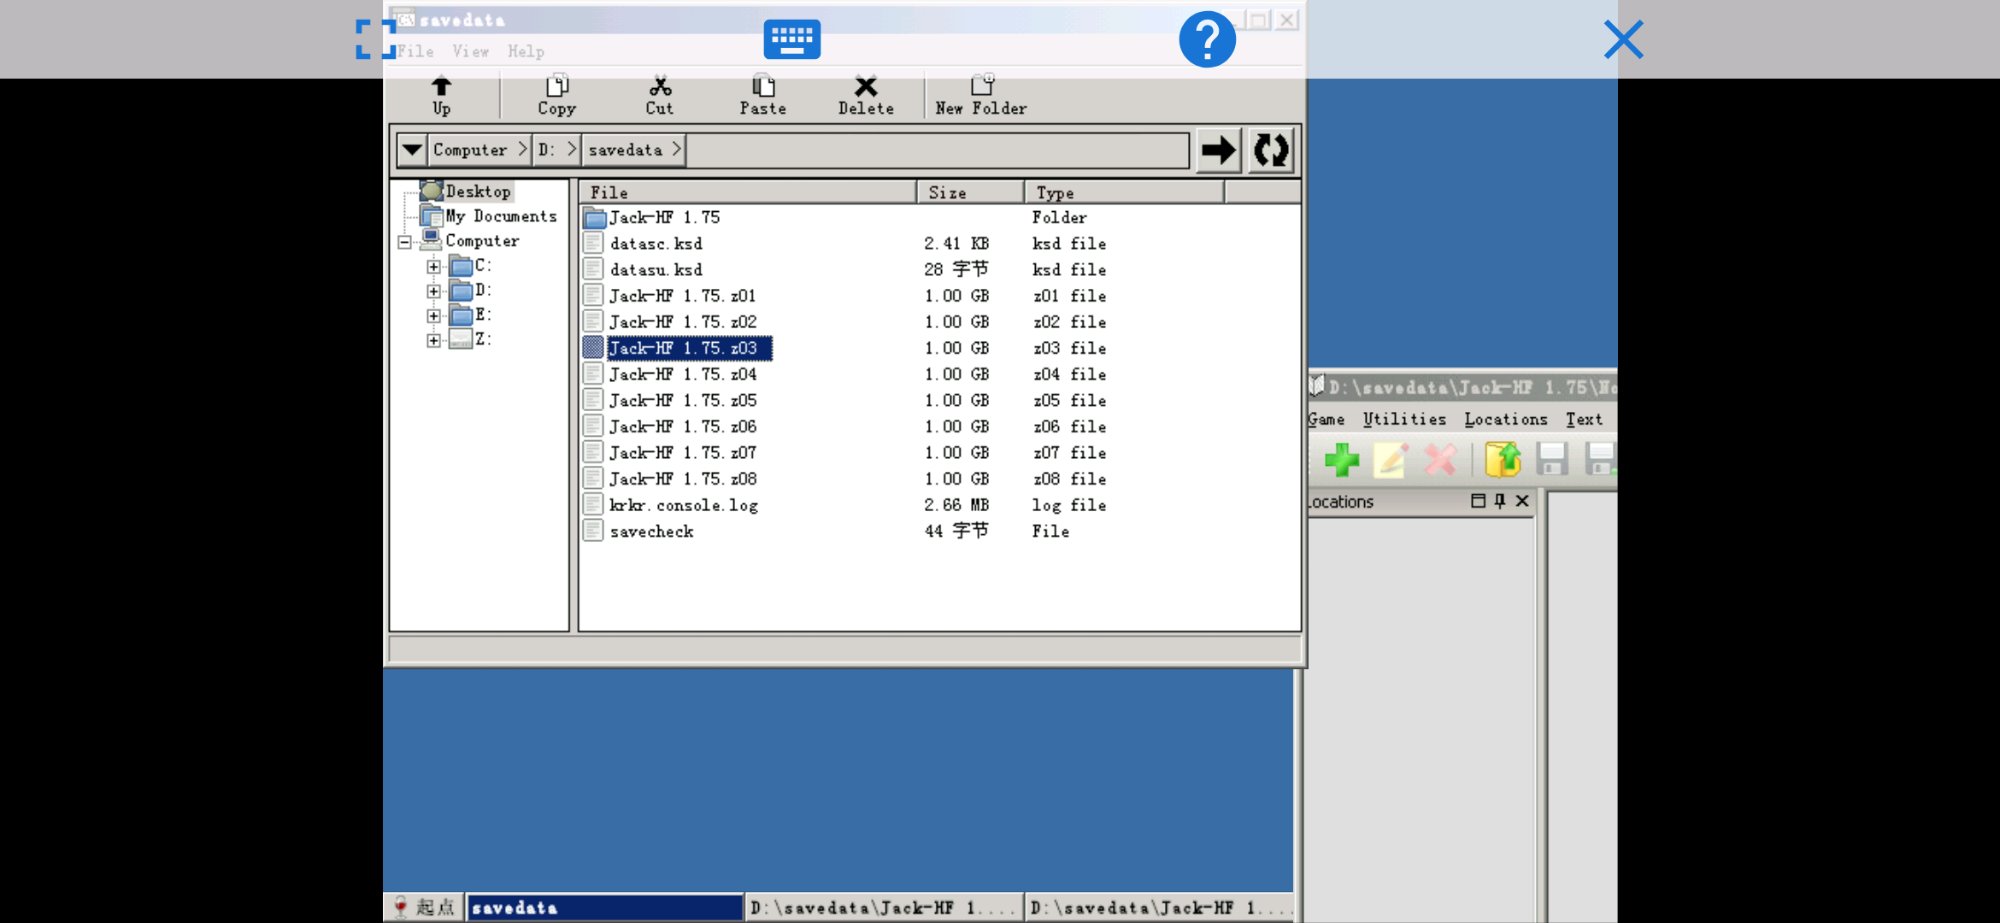Collapse the Computer tree node

[404, 242]
